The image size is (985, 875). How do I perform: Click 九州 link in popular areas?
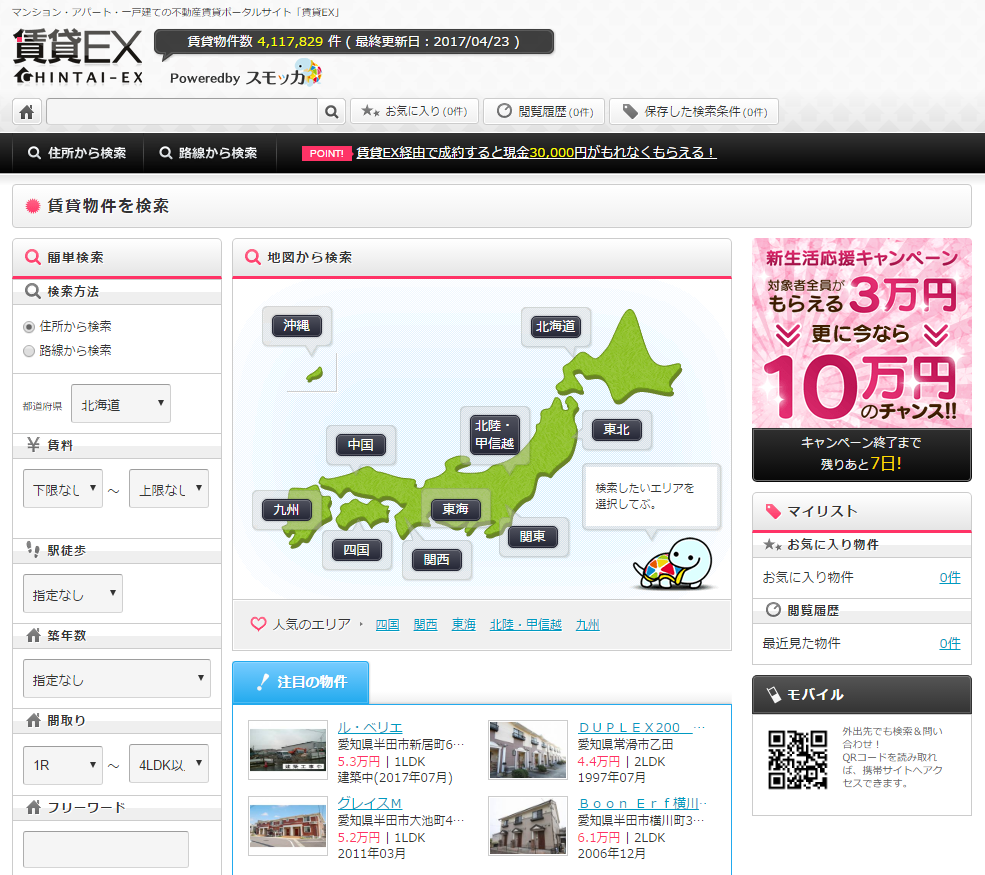click(587, 624)
